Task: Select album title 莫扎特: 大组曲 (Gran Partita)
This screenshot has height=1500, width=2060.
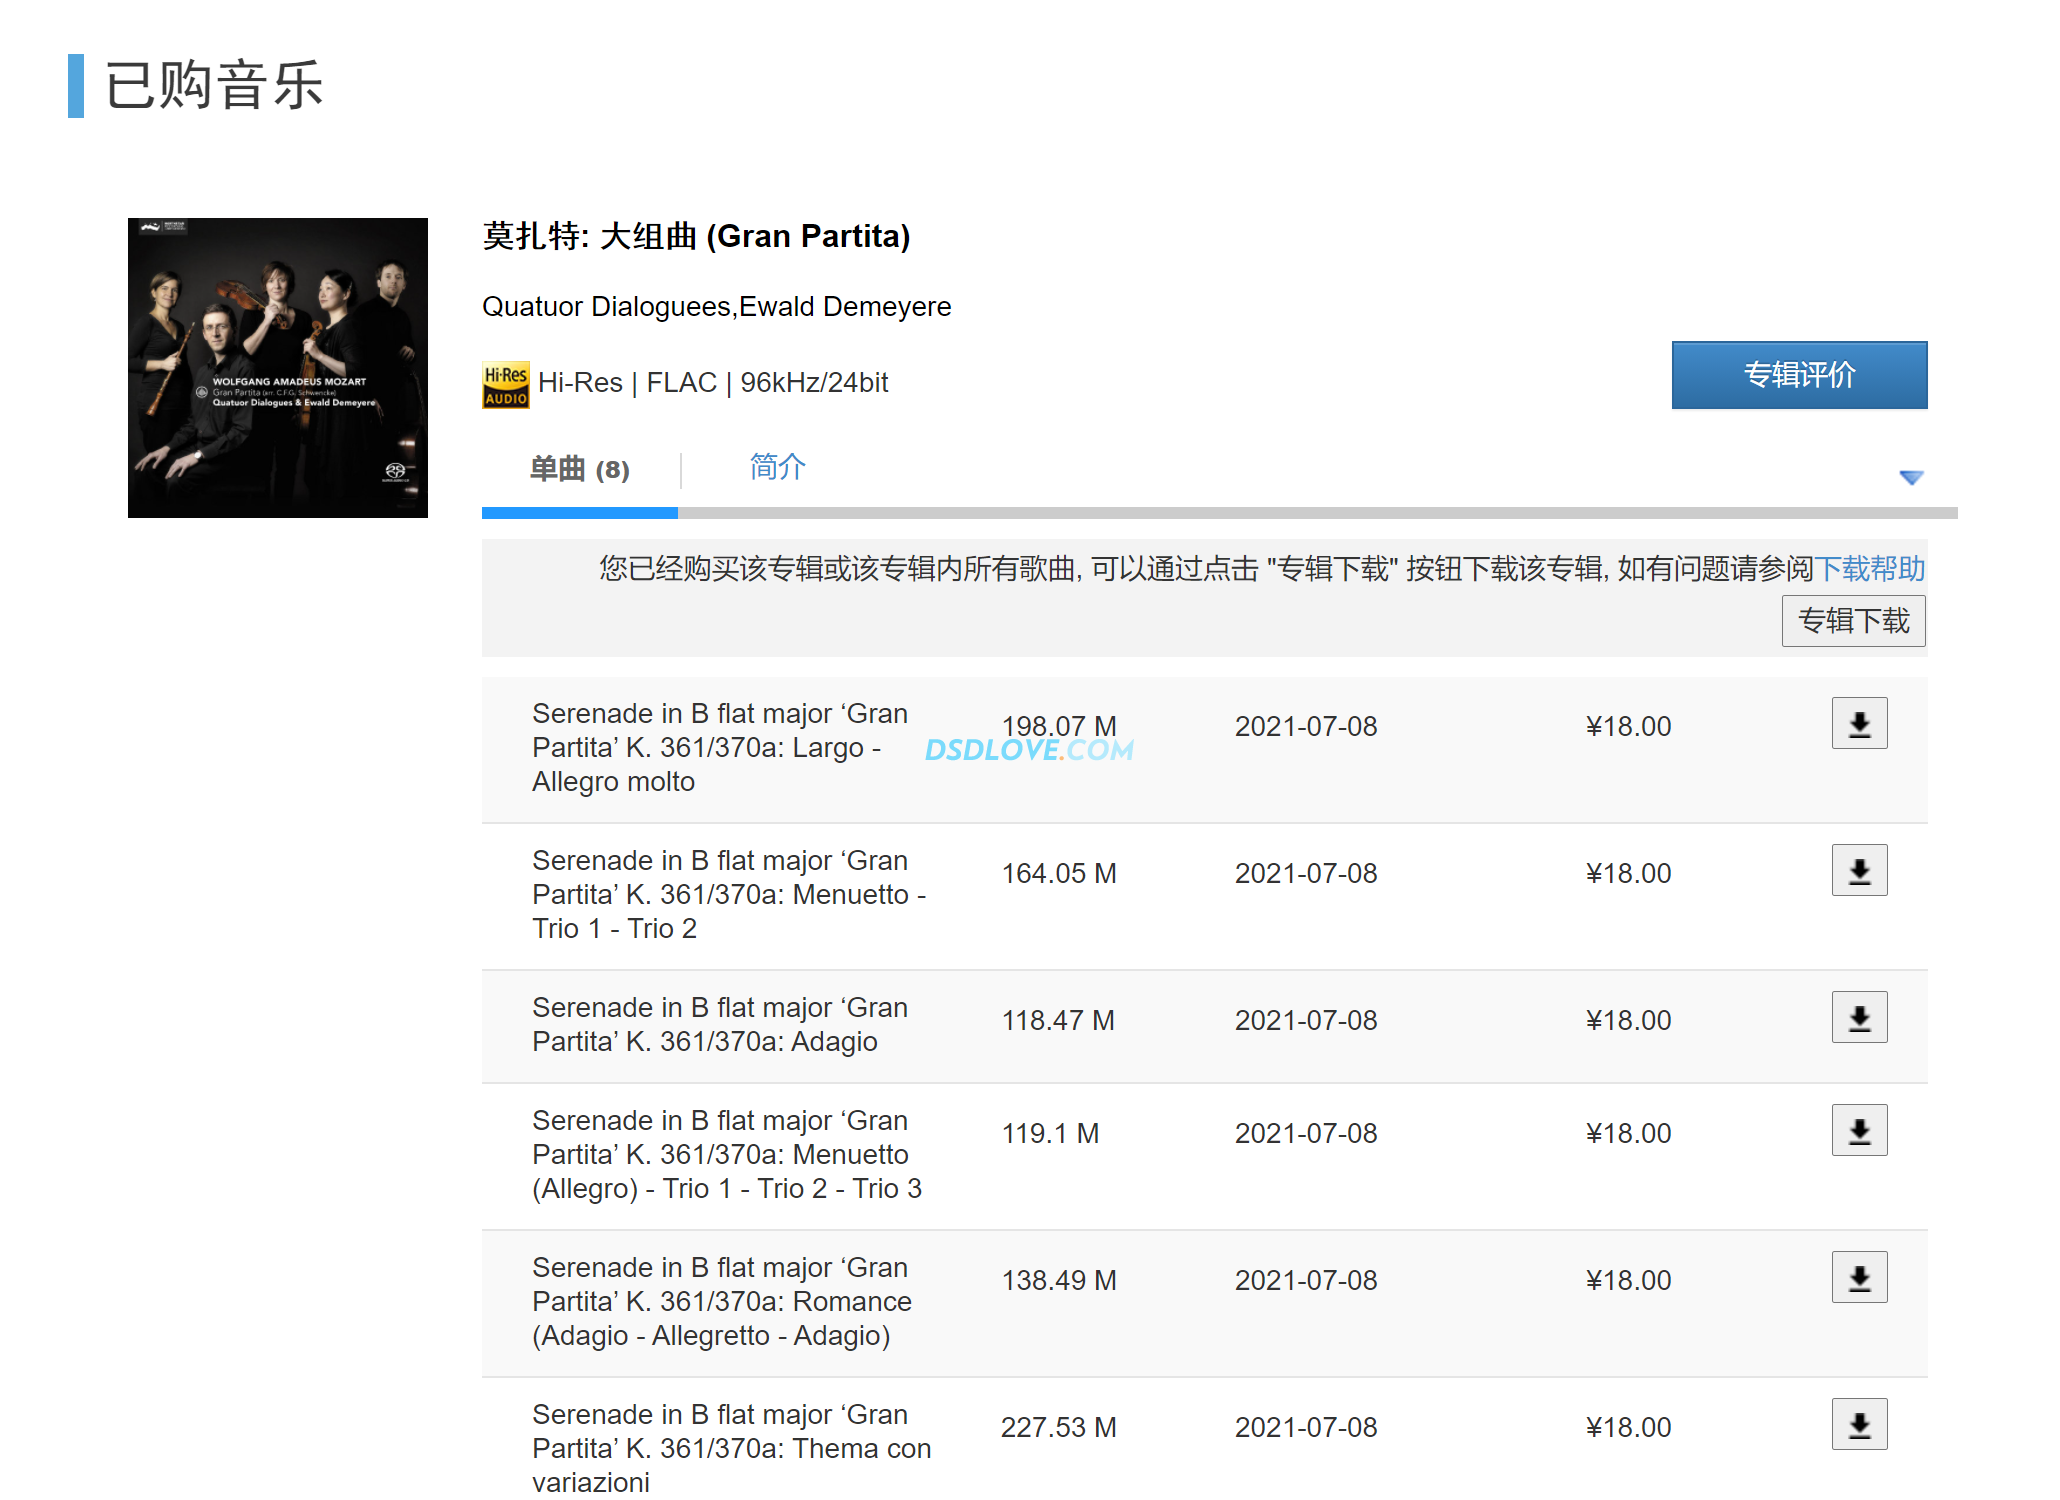Action: point(696,237)
